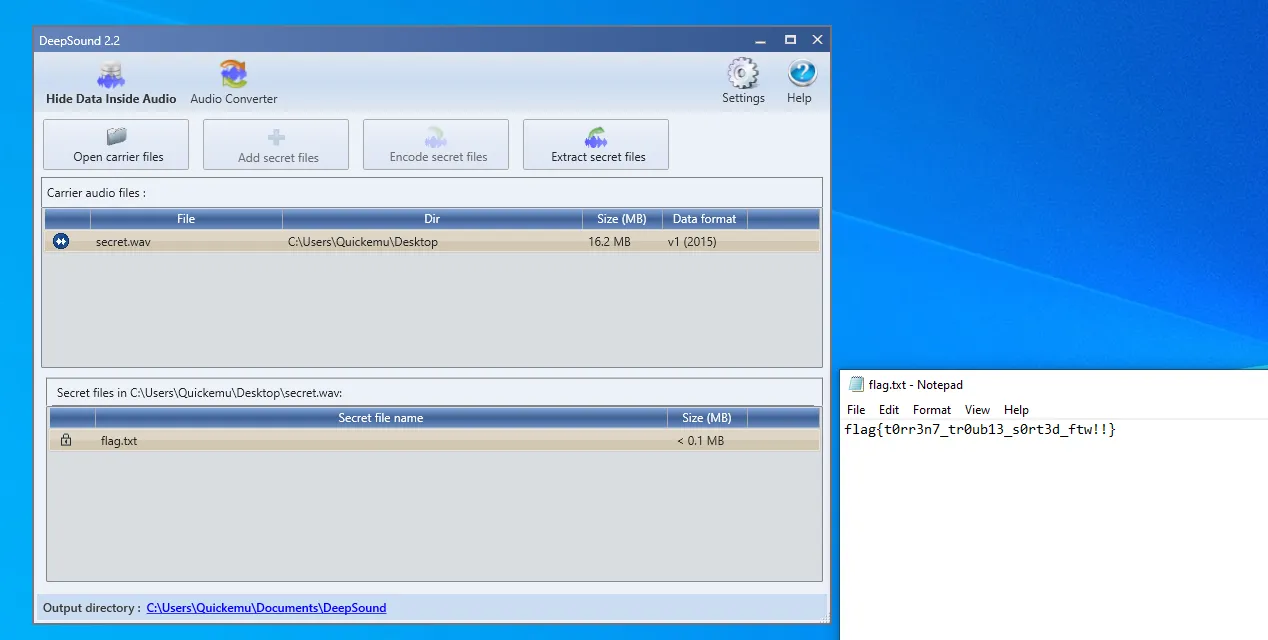The width and height of the screenshot is (1268, 640).
Task: Open DeepSound Settings gear
Action: (x=743, y=82)
